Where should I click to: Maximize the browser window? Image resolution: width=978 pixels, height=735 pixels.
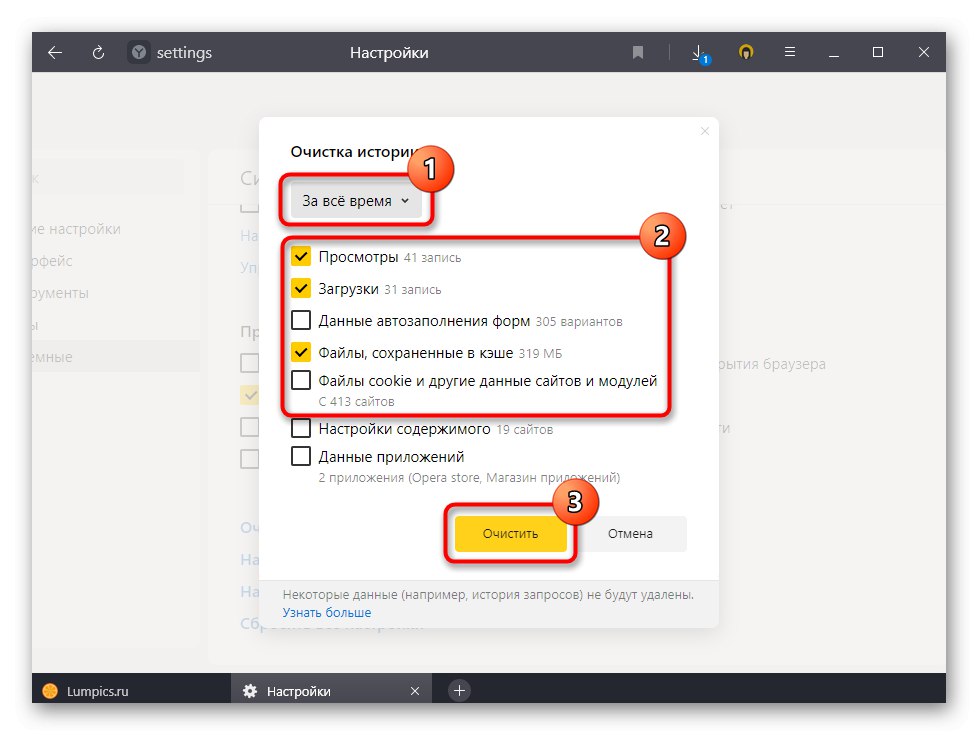878,52
